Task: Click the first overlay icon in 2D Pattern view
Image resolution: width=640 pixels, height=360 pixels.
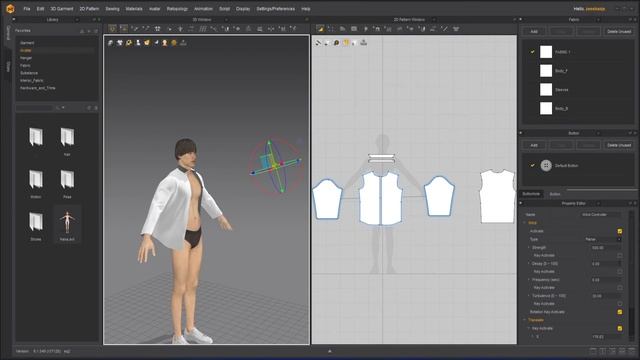Action: pyautogui.click(x=318, y=42)
